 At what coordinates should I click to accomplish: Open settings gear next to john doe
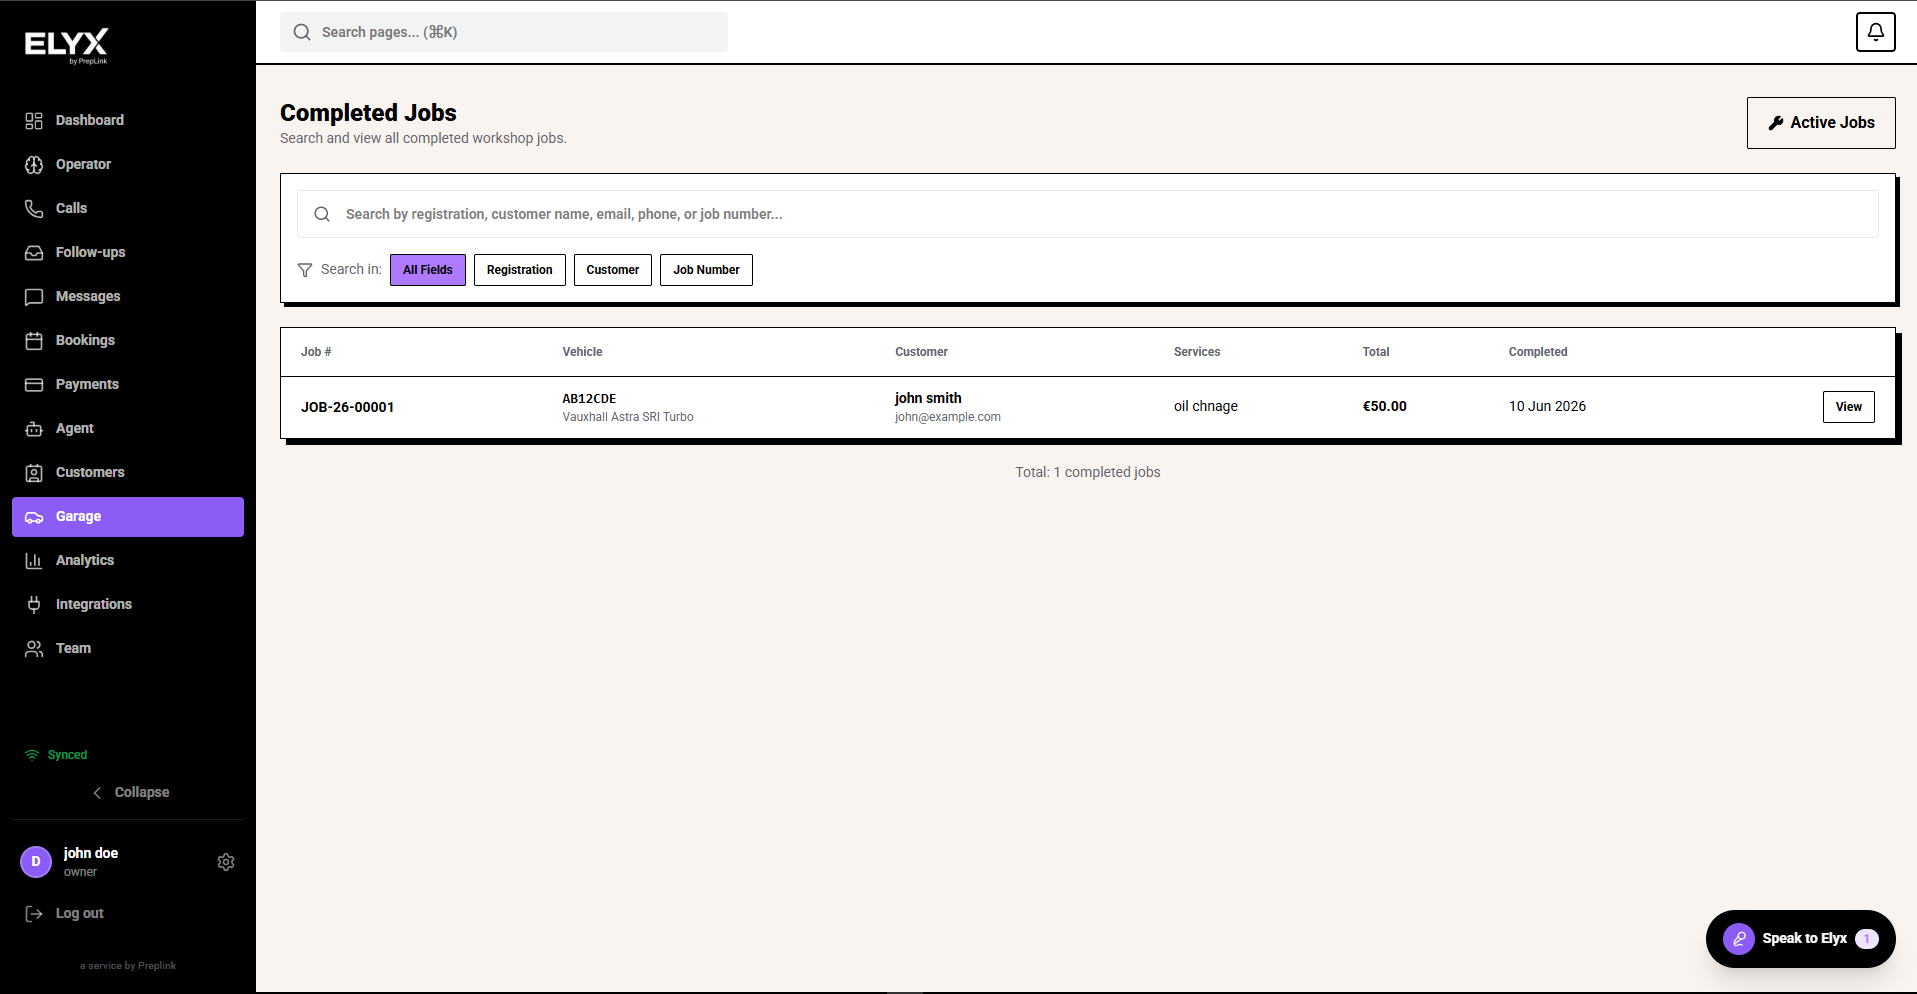pyautogui.click(x=226, y=862)
